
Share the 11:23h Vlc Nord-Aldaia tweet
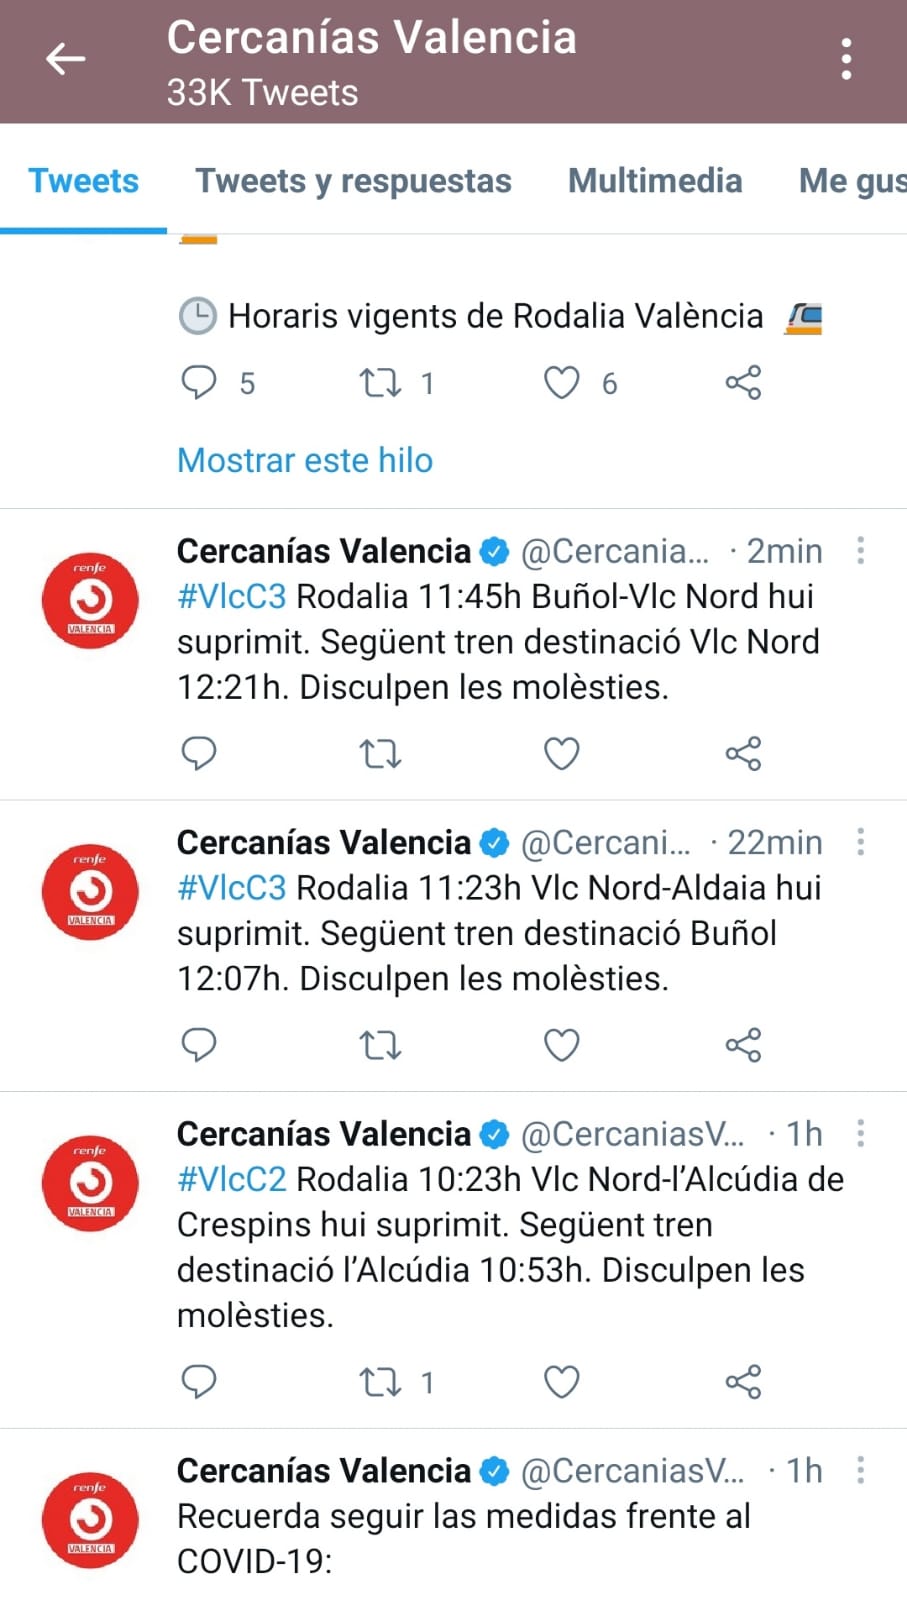pos(743,1045)
